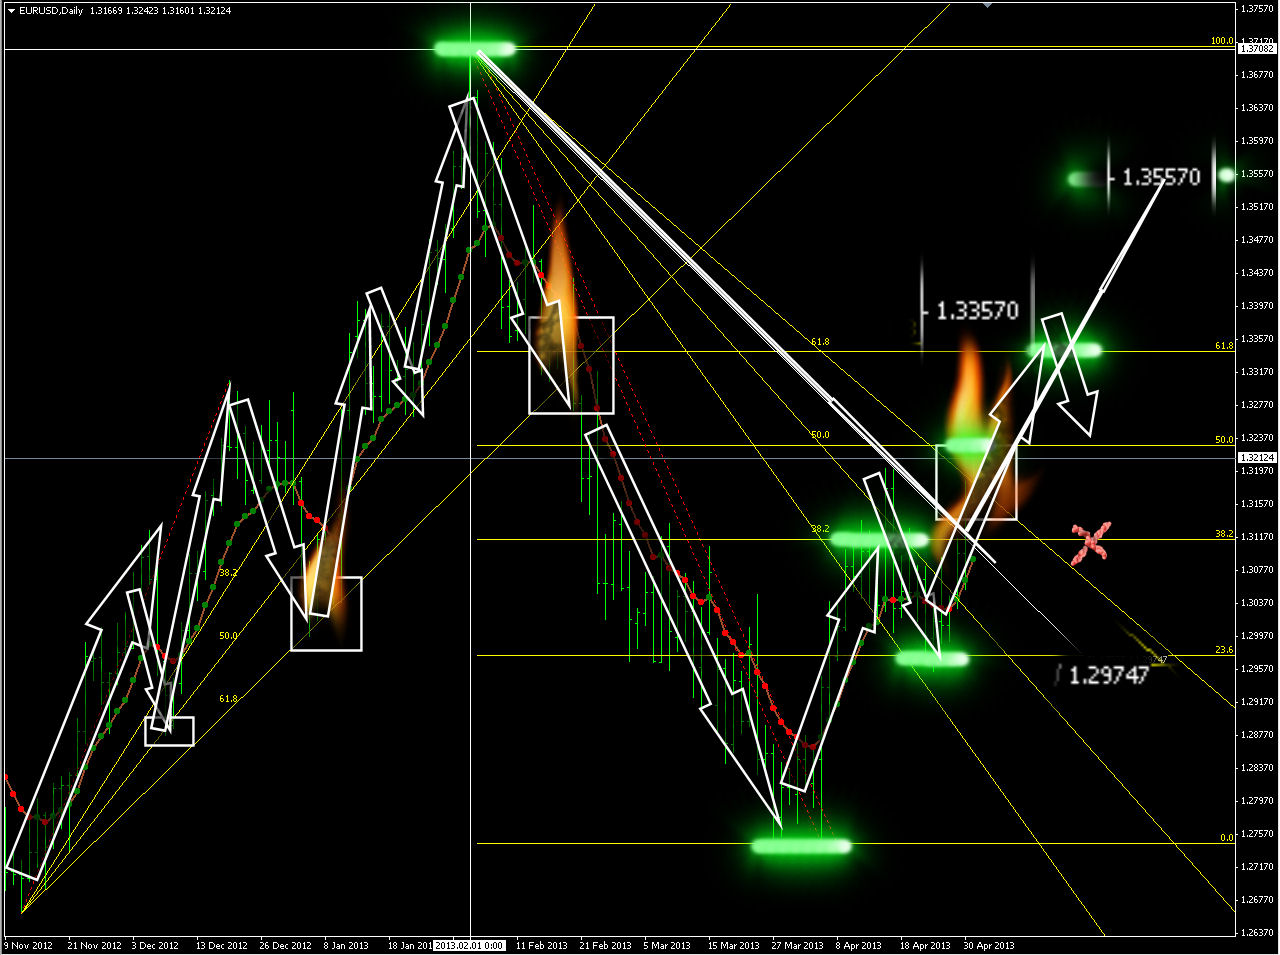Click 1.34370 on the price axis
This screenshot has height=955, width=1280.
pyautogui.click(x=1259, y=273)
